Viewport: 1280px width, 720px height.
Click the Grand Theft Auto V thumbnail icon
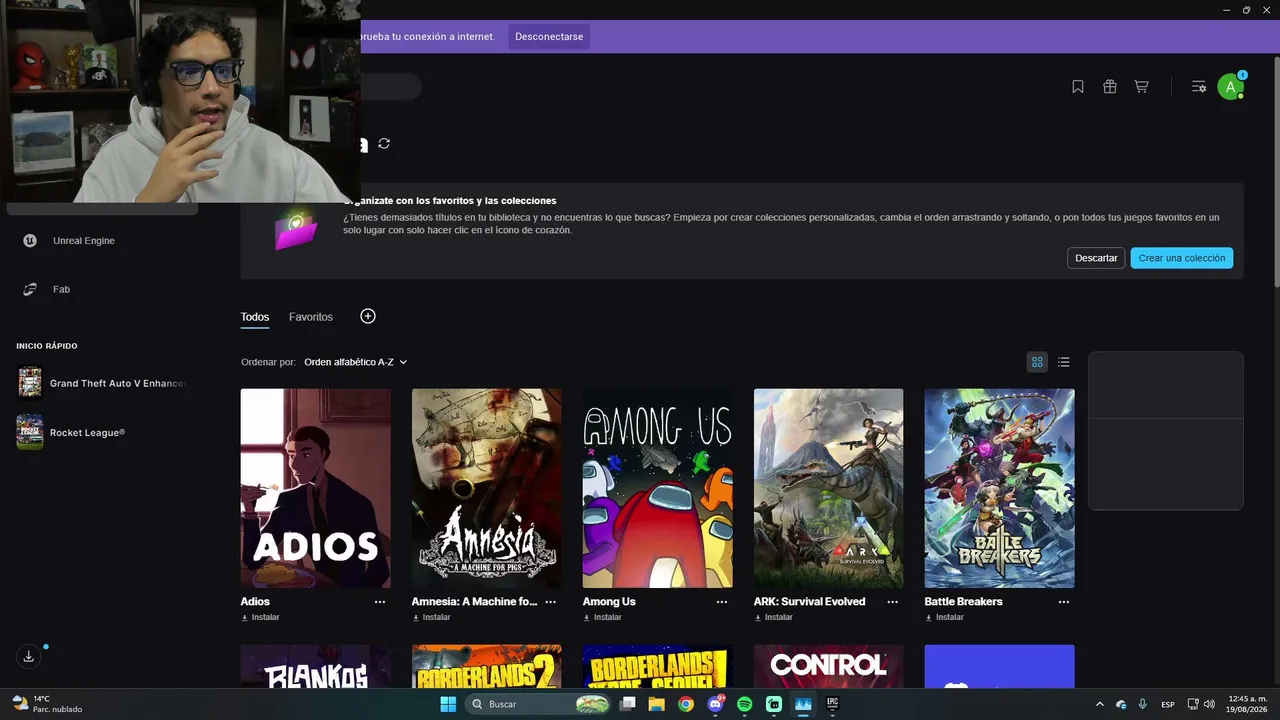tap(30, 383)
